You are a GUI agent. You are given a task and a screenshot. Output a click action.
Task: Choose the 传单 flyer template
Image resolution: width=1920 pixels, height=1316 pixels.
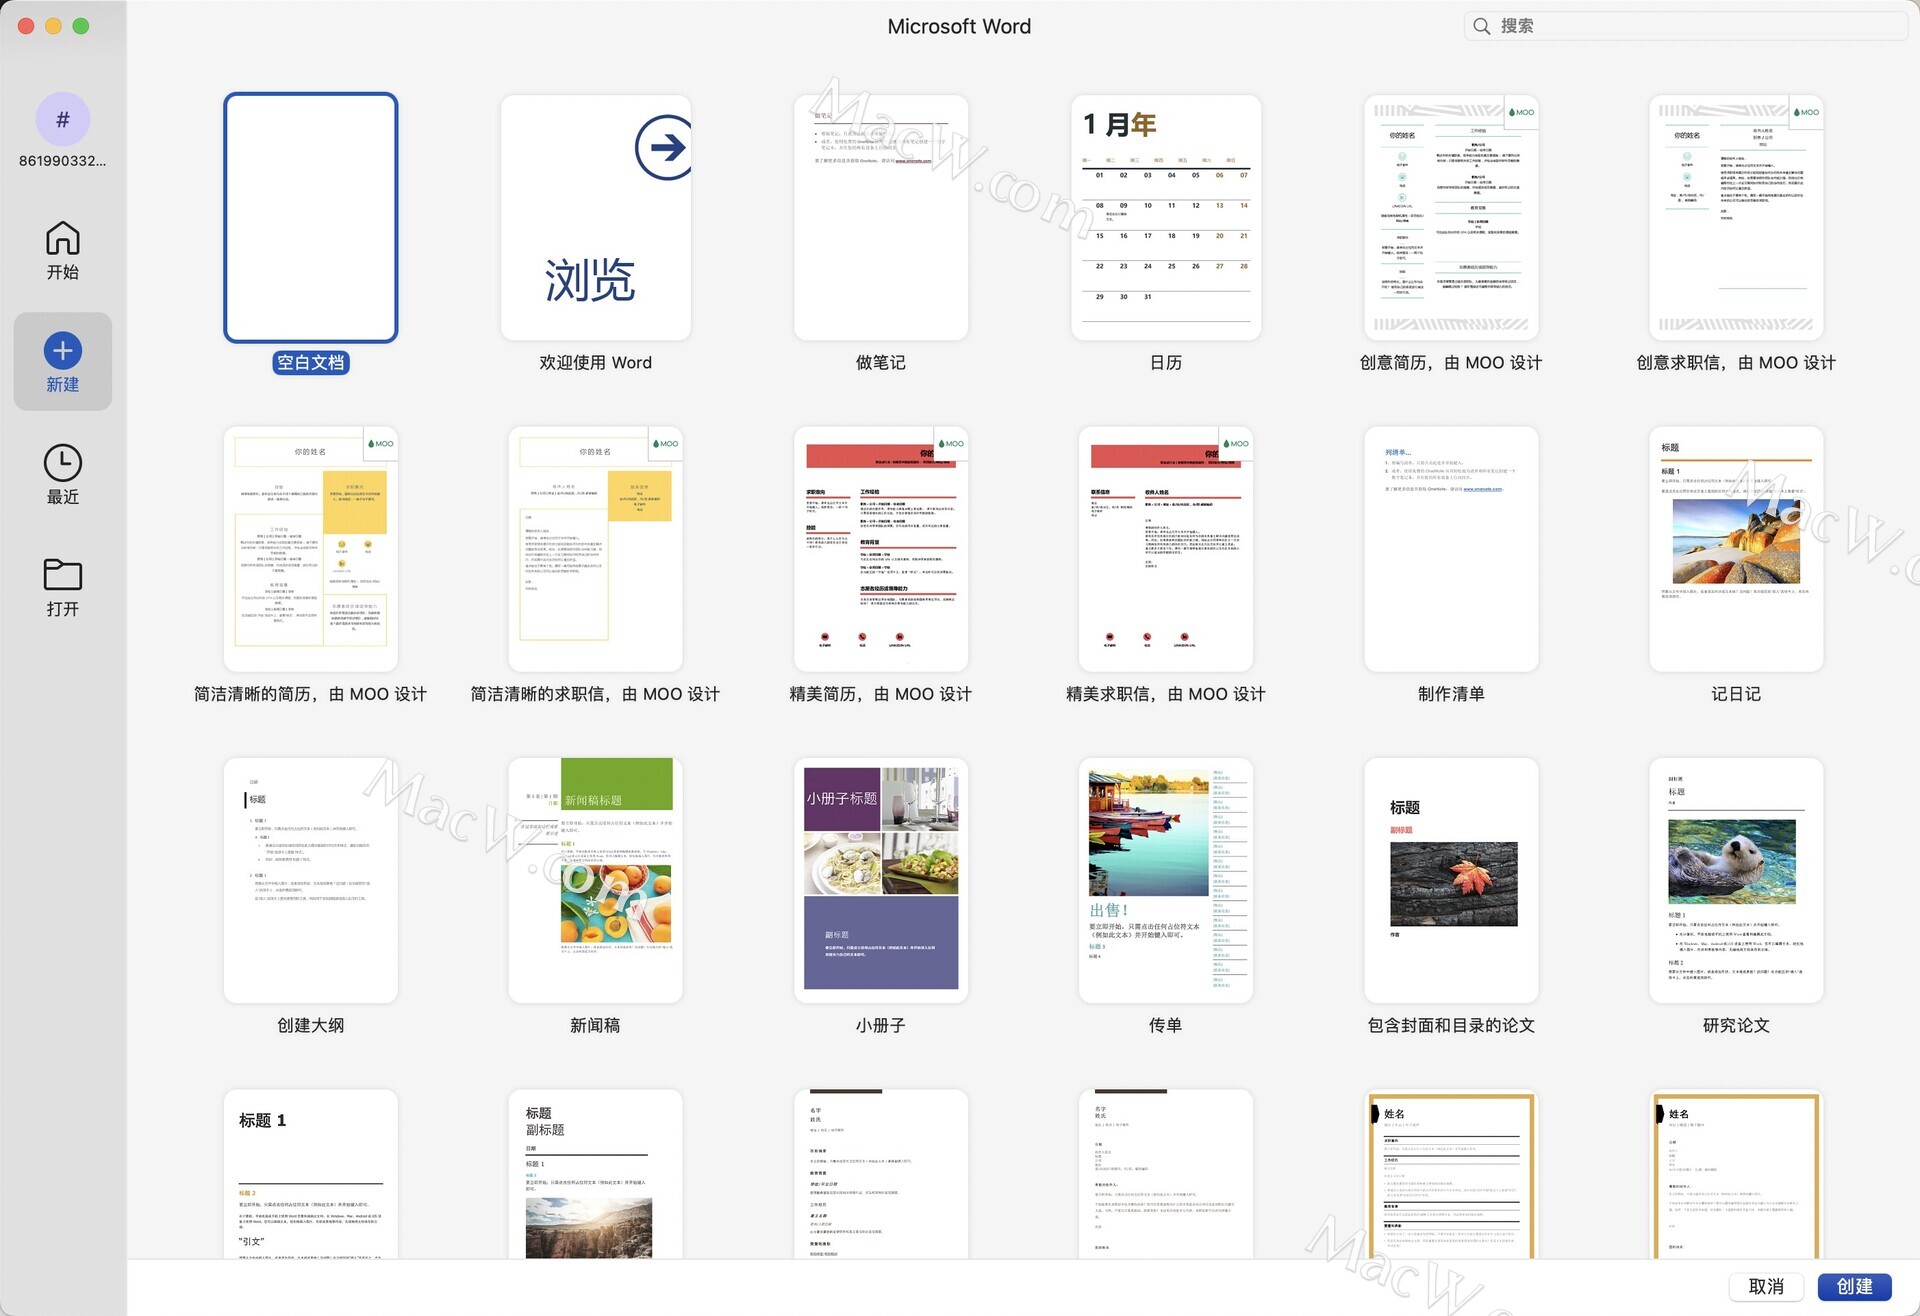1166,880
